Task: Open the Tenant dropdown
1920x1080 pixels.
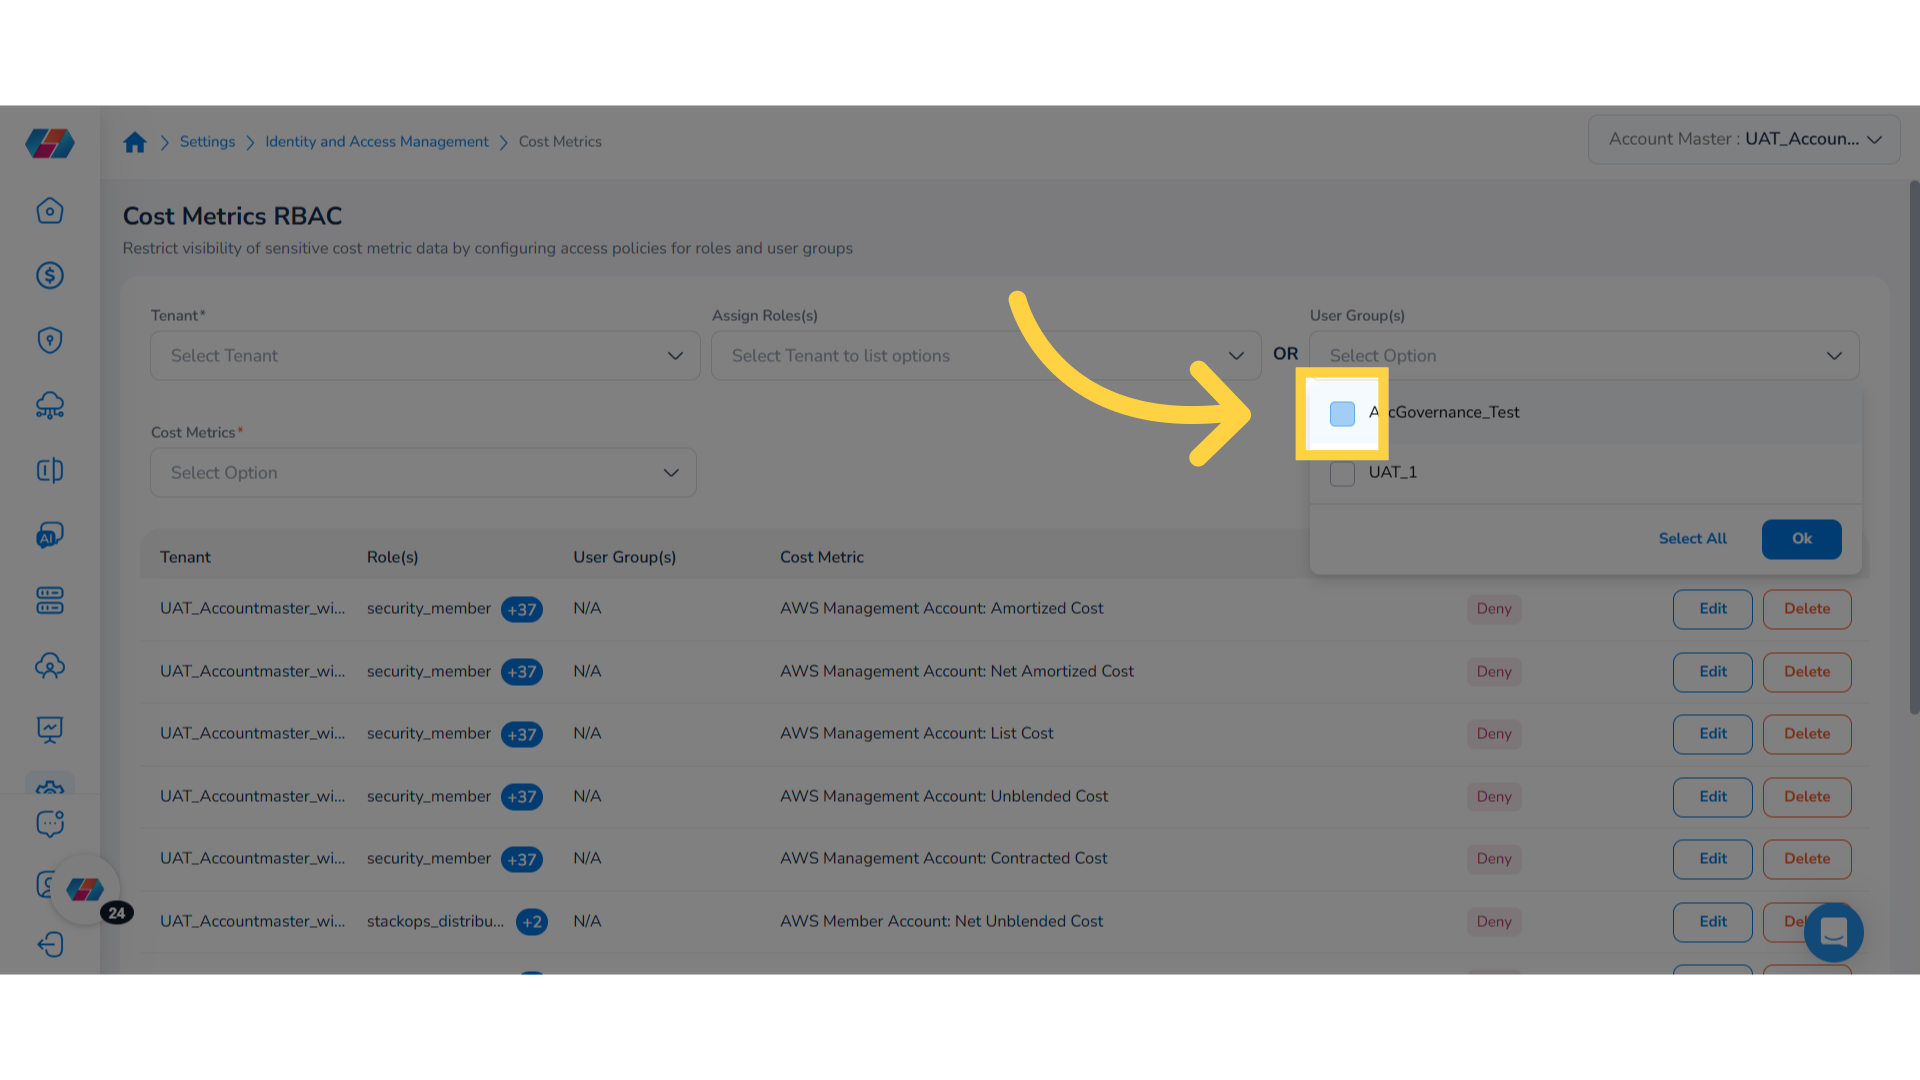Action: (425, 356)
